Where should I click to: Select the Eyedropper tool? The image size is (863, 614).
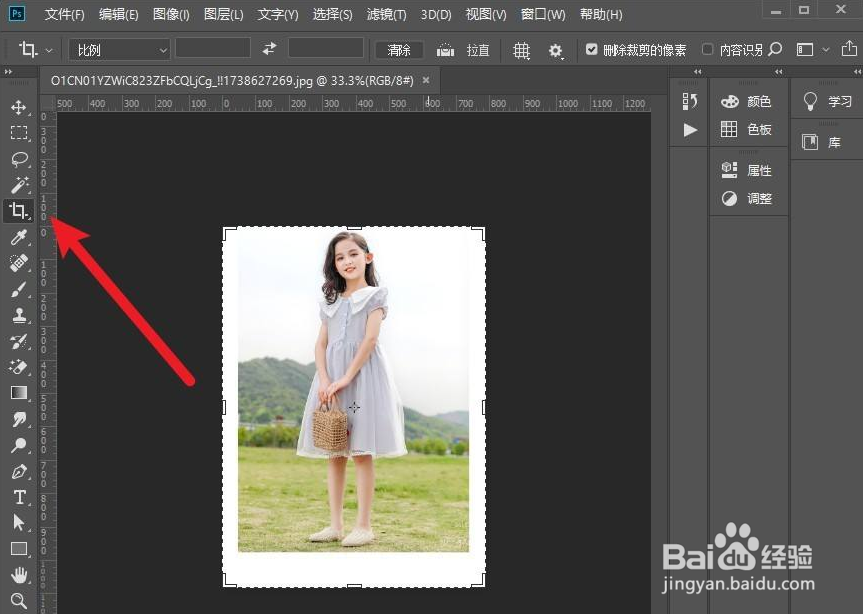[19, 237]
